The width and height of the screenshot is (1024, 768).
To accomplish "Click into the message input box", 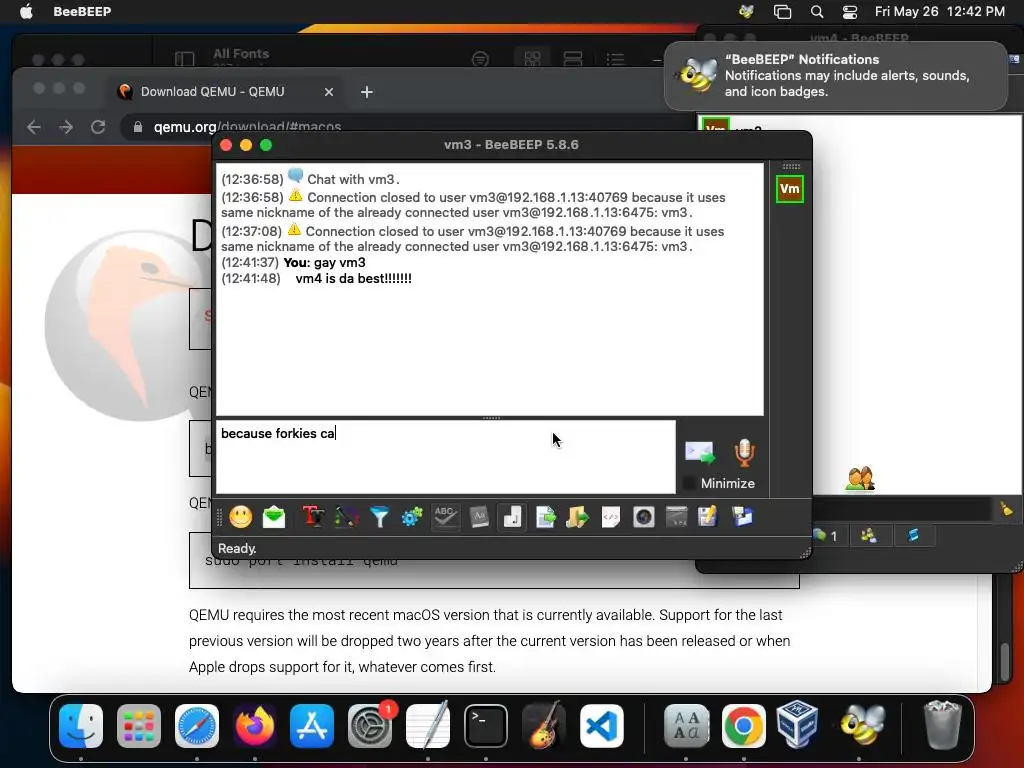I will (x=445, y=456).
